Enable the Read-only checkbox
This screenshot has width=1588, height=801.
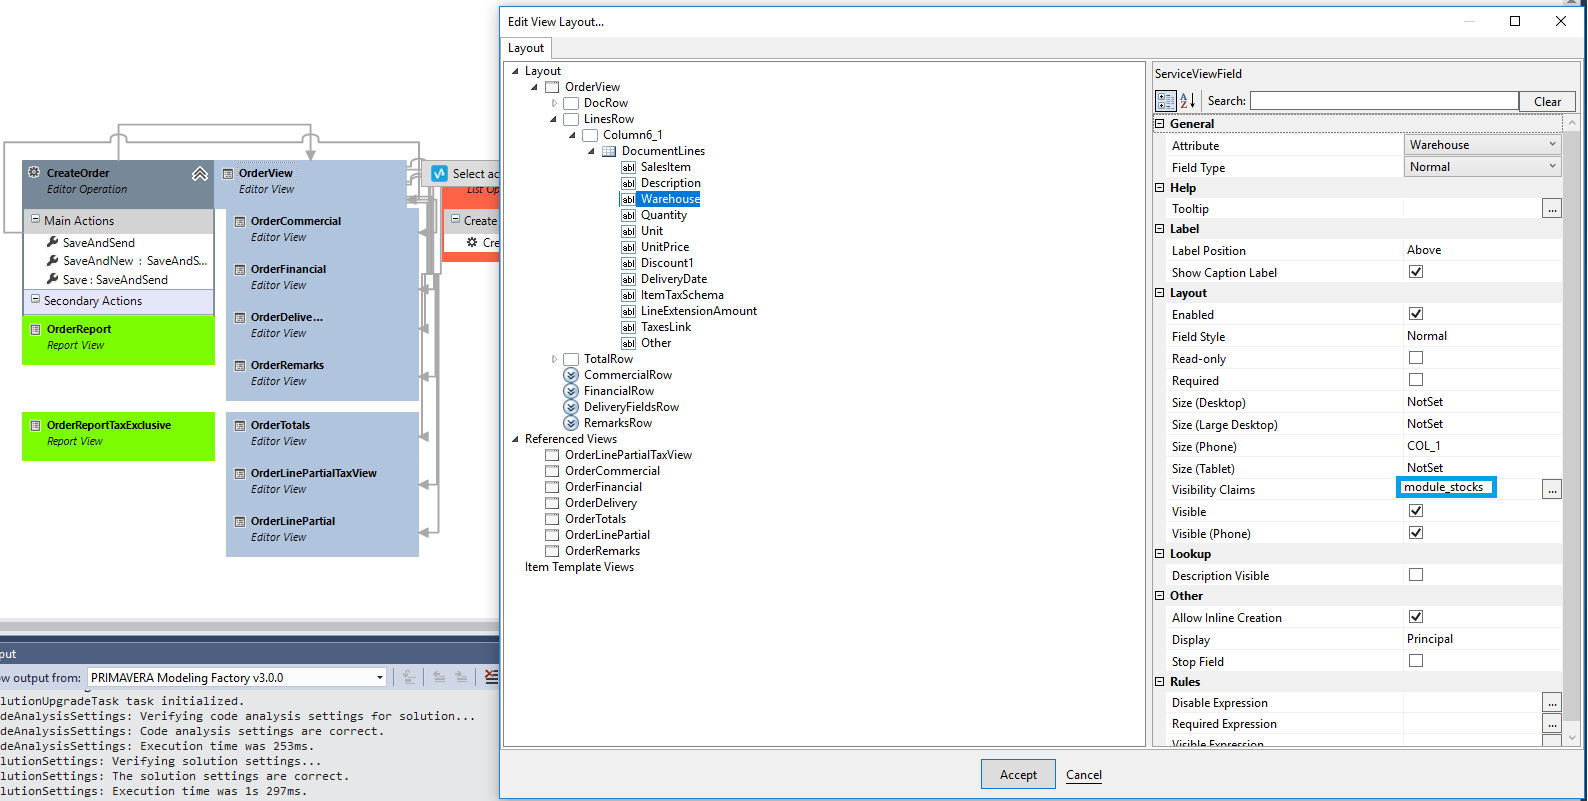coord(1416,358)
